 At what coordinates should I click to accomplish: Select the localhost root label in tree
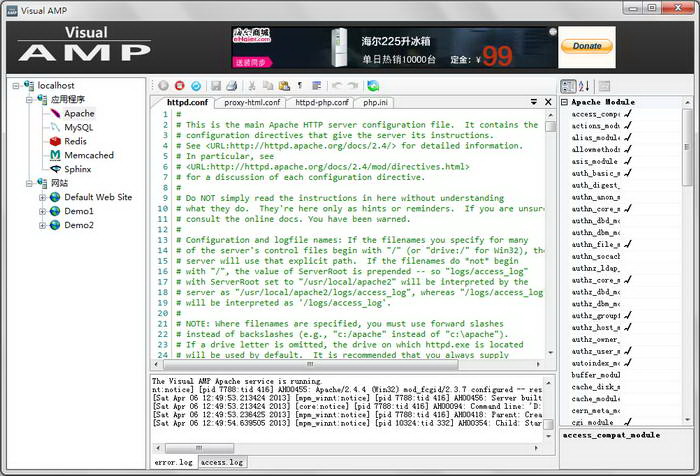(x=56, y=85)
